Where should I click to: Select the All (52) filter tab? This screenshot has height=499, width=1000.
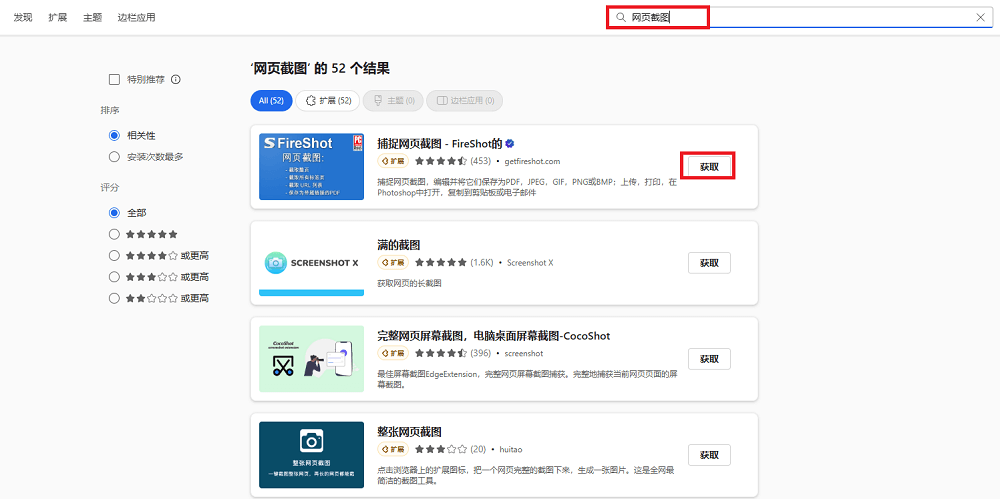(272, 101)
